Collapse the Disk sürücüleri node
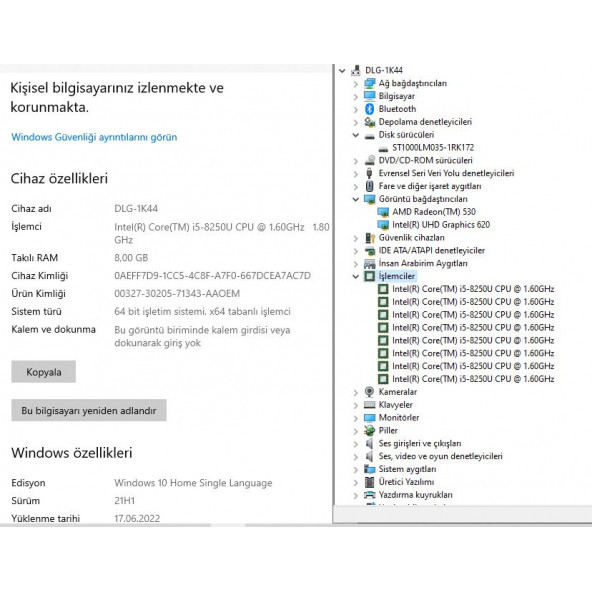 point(355,135)
